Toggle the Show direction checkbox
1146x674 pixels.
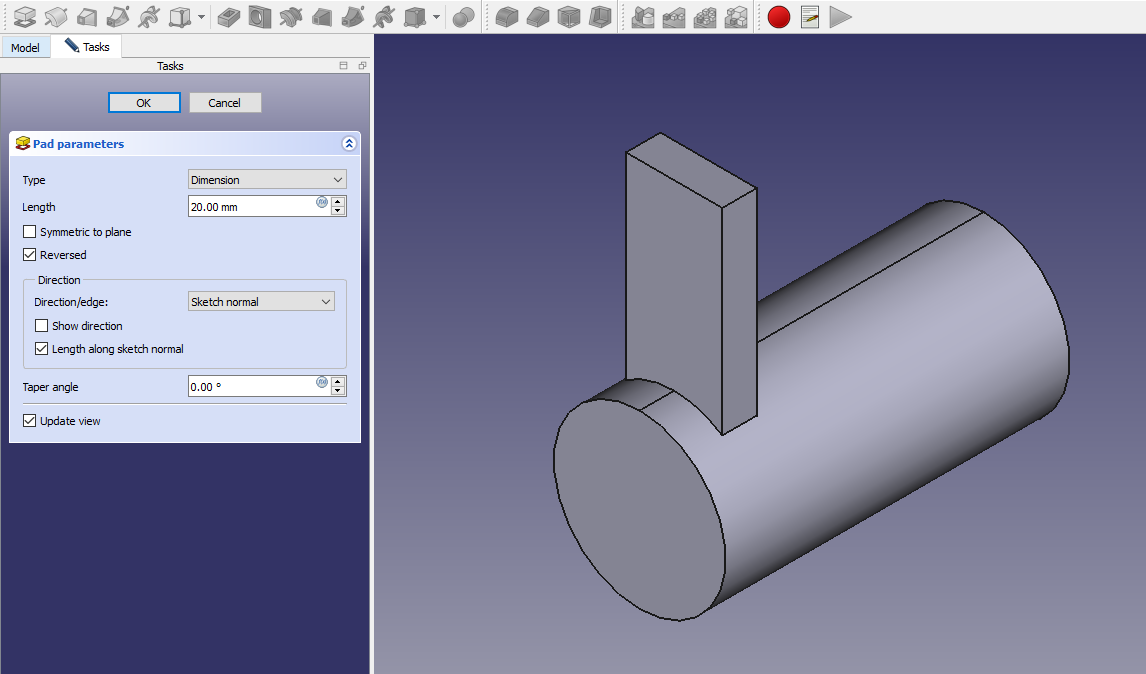coord(42,326)
